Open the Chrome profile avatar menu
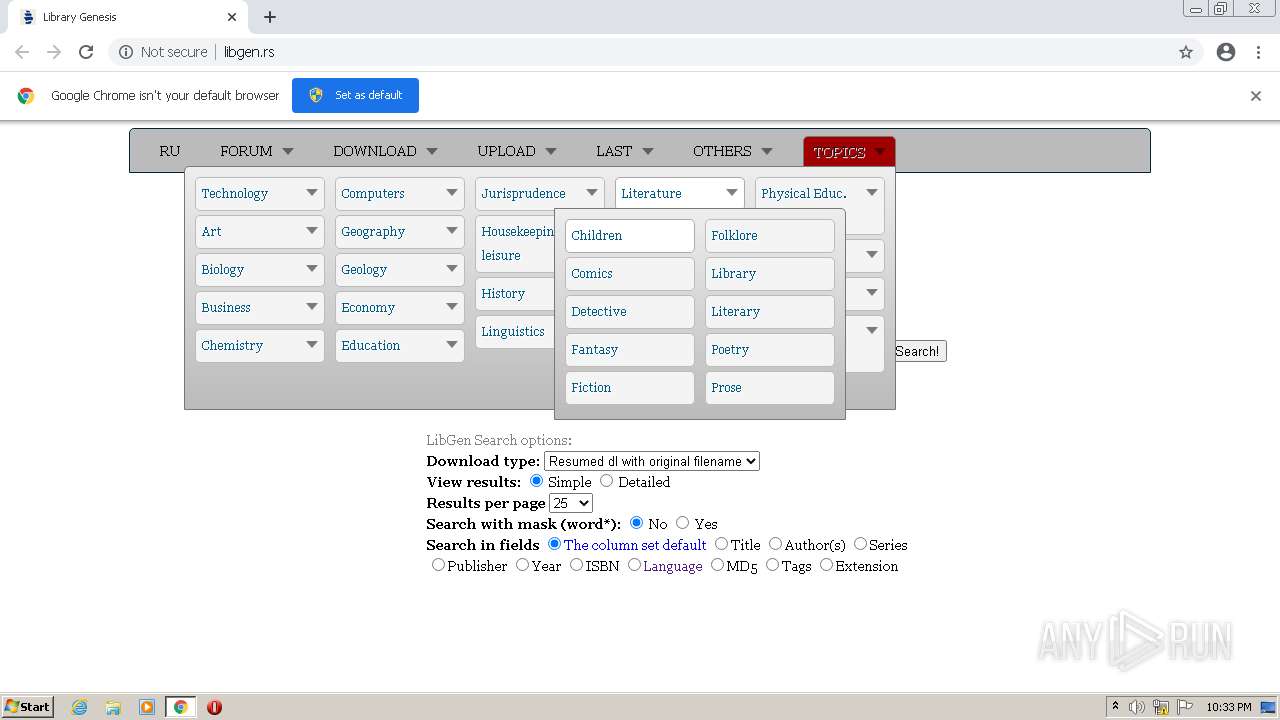The width and height of the screenshot is (1280, 720). click(1226, 52)
